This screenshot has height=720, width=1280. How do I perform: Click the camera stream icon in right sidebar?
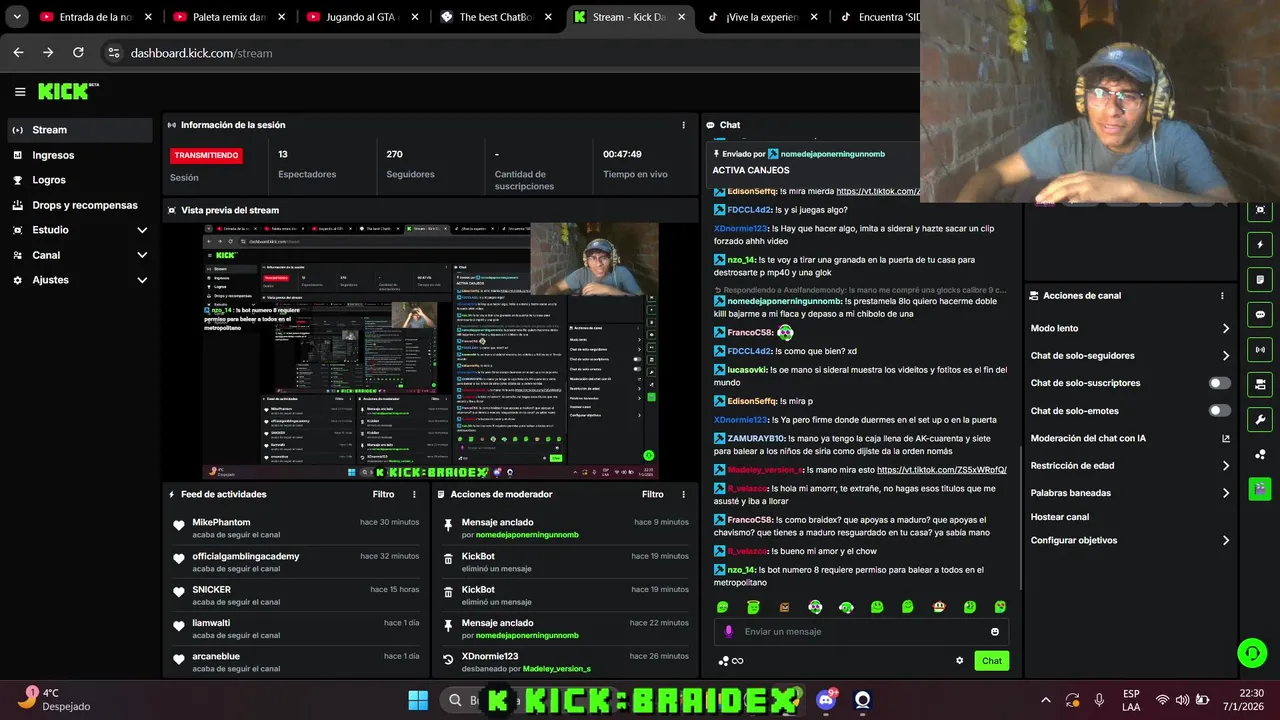point(1260,385)
